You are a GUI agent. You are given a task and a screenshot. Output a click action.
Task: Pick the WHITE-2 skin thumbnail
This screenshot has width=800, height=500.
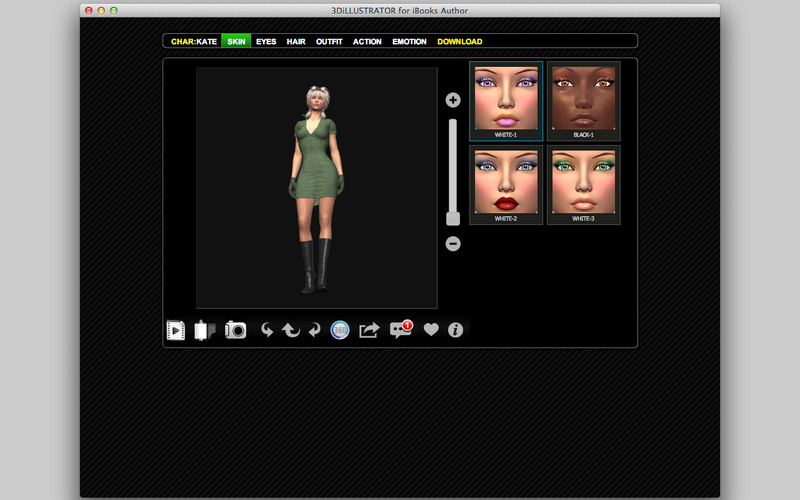pyautogui.click(x=506, y=185)
